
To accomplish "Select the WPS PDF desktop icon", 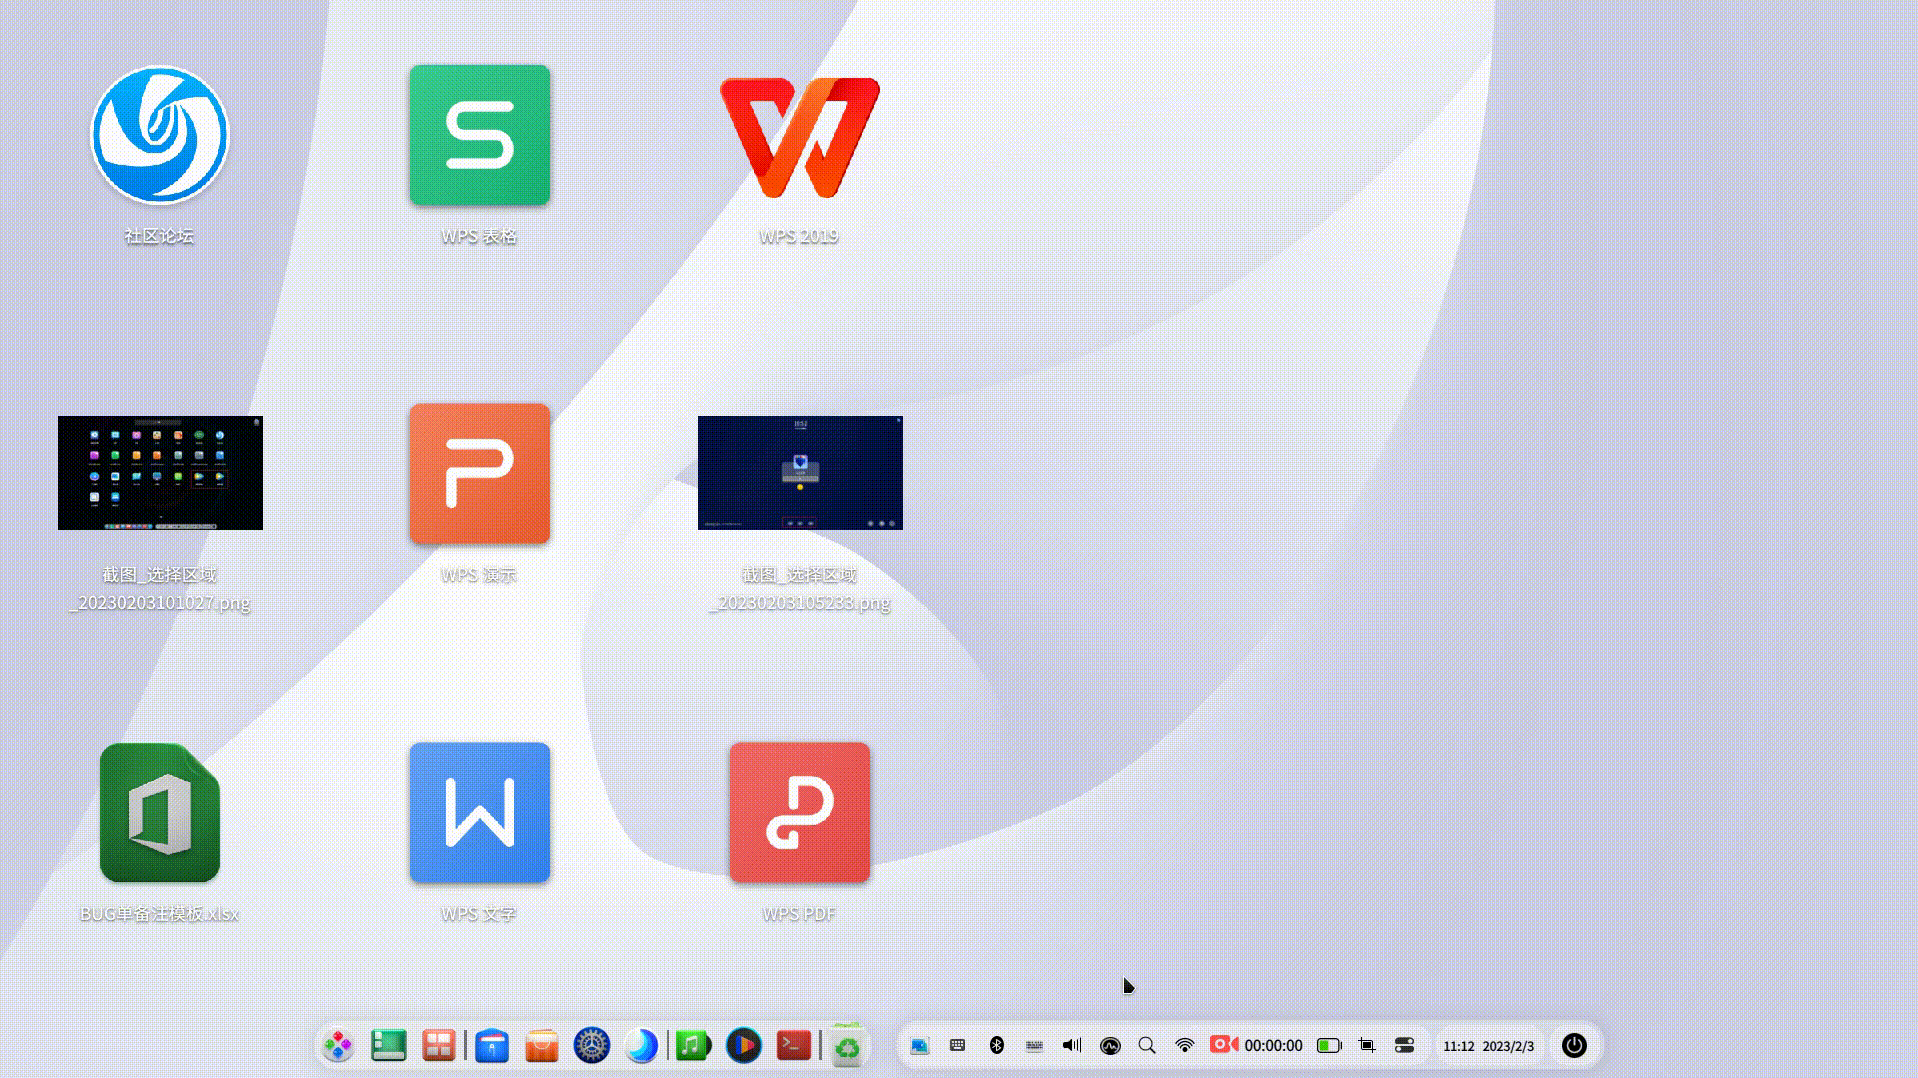I will point(799,813).
